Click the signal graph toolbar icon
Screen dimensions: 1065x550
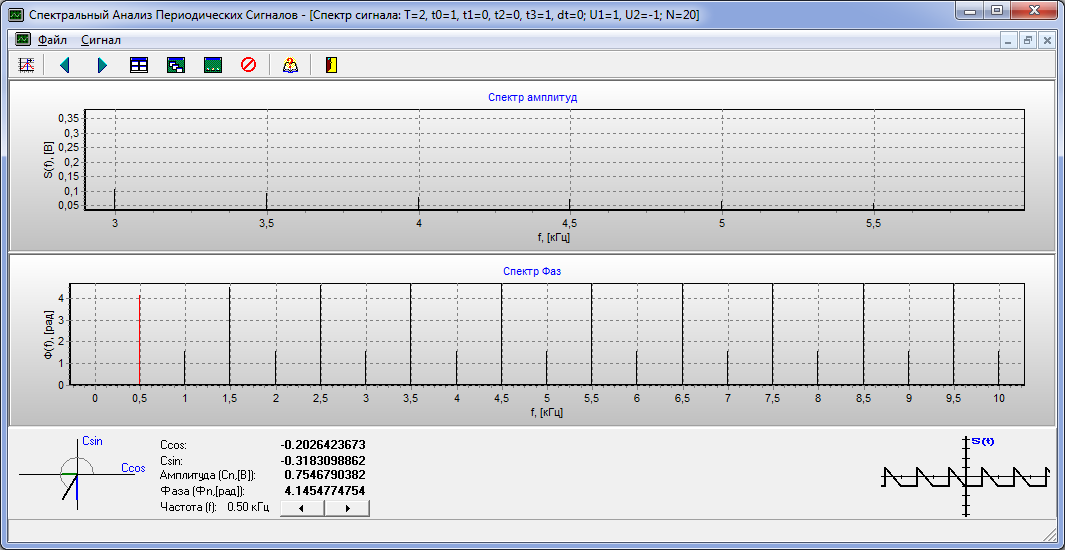pyautogui.click(x=27, y=65)
